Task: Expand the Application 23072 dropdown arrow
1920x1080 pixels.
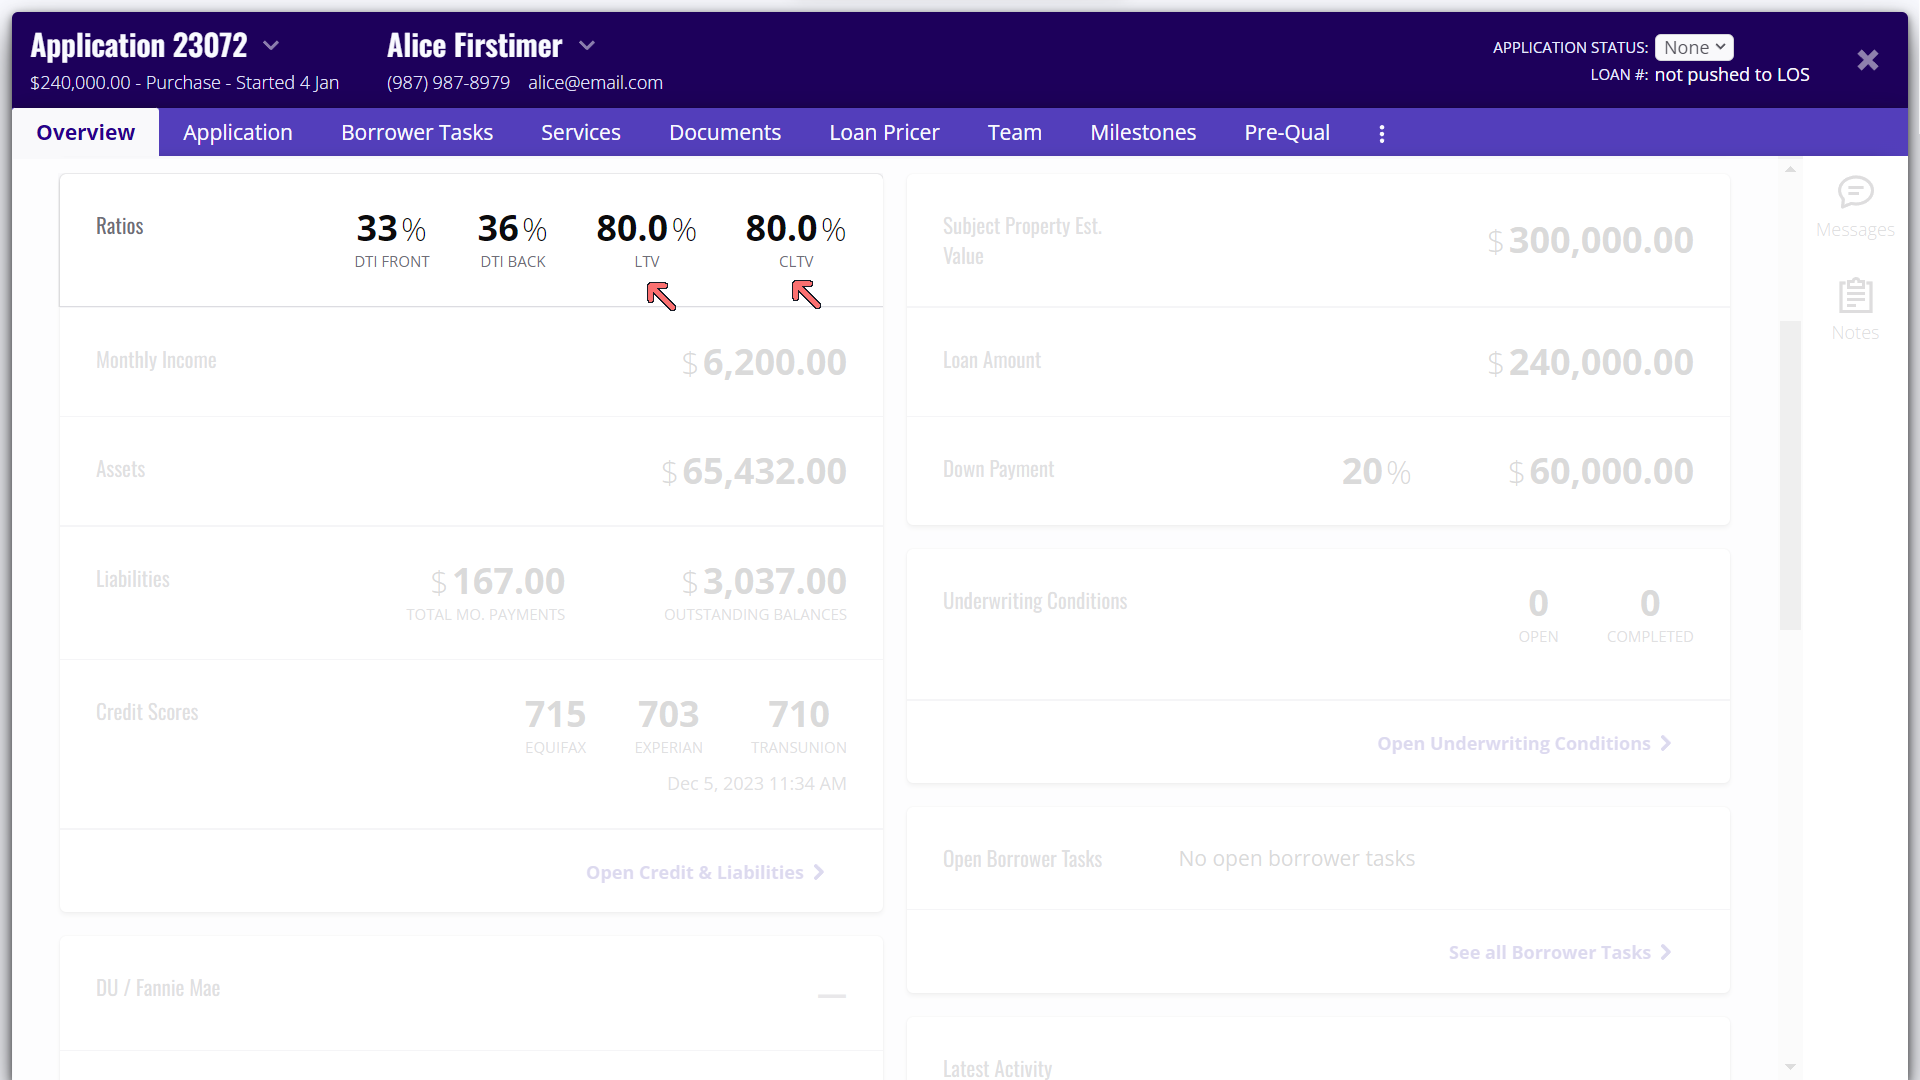Action: point(271,46)
